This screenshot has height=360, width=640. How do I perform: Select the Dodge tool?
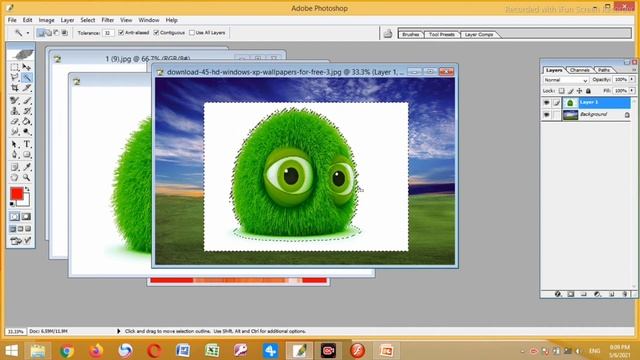[x=27, y=131]
